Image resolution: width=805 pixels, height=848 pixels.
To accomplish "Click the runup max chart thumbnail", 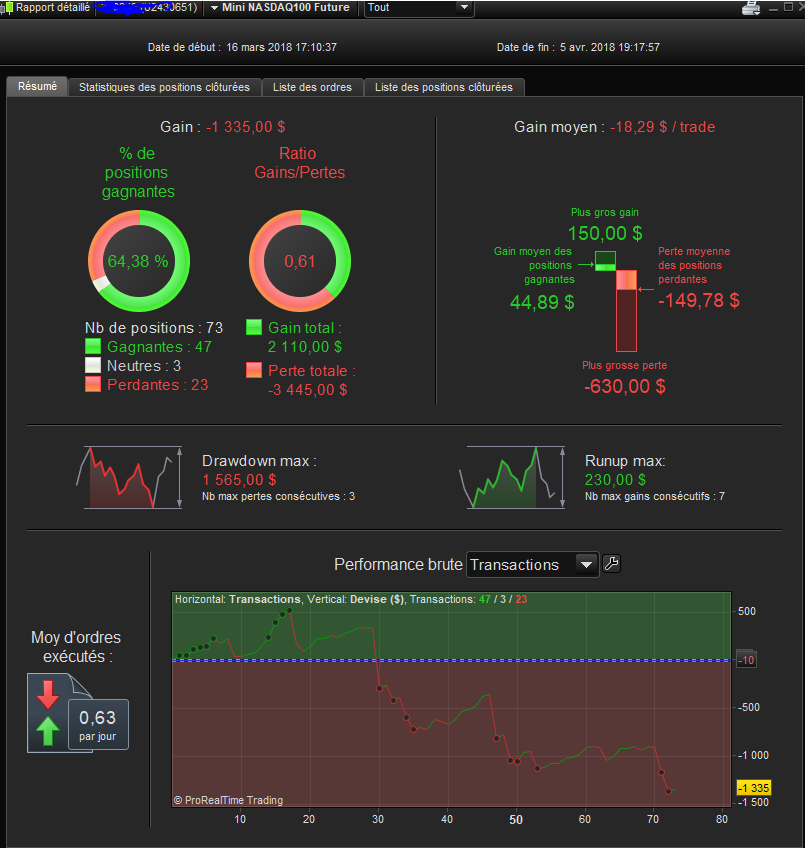I will click(512, 477).
